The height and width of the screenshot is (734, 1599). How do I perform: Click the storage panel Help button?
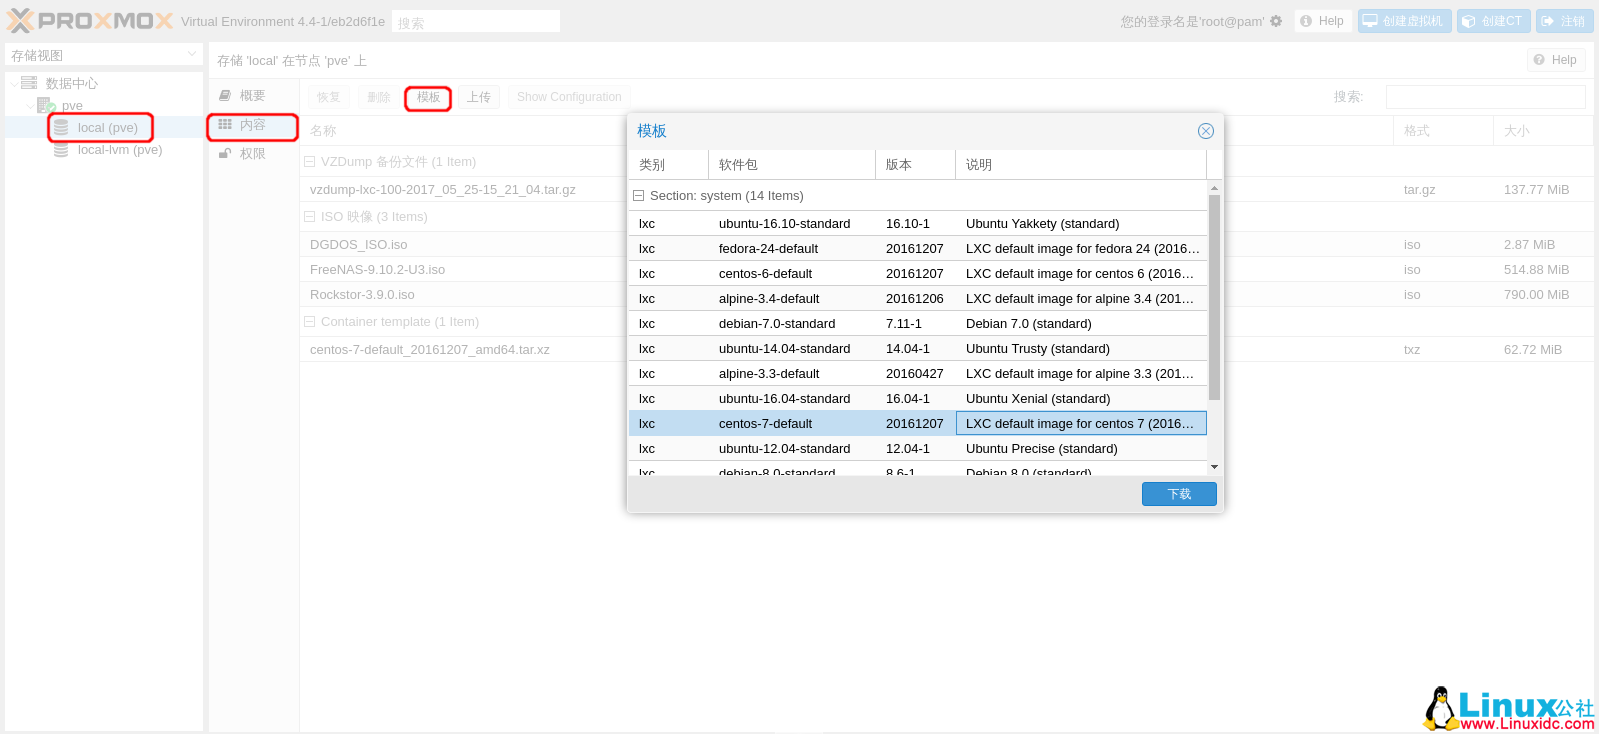pyautogui.click(x=1556, y=60)
